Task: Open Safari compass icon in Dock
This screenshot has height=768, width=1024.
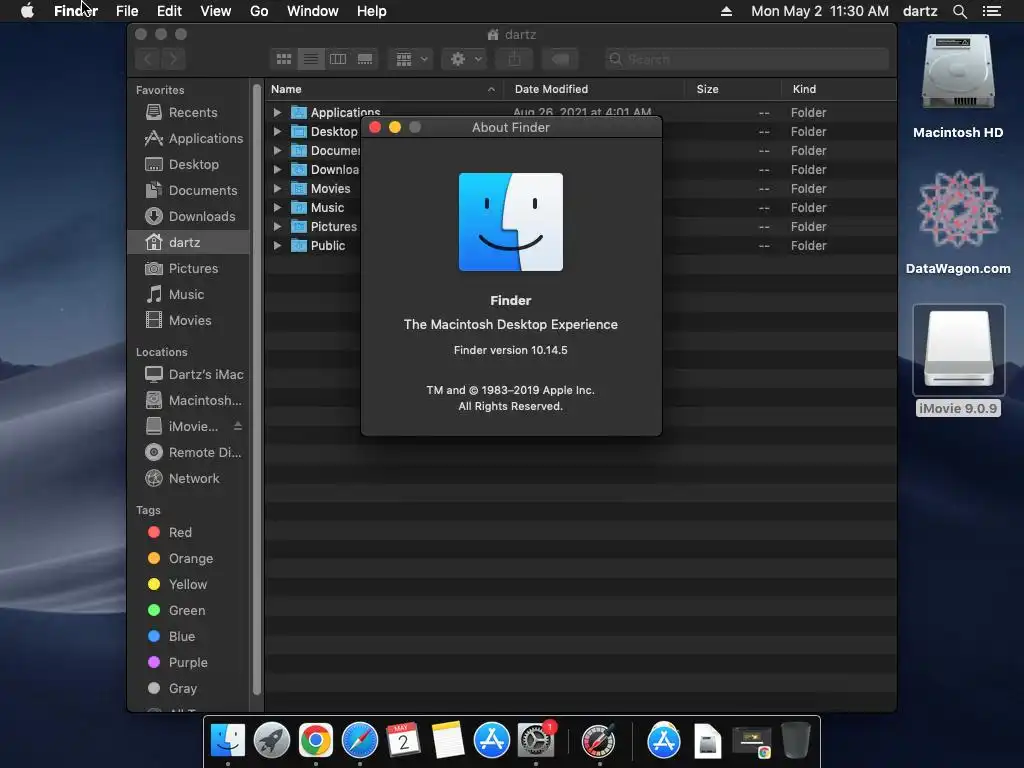Action: point(360,740)
